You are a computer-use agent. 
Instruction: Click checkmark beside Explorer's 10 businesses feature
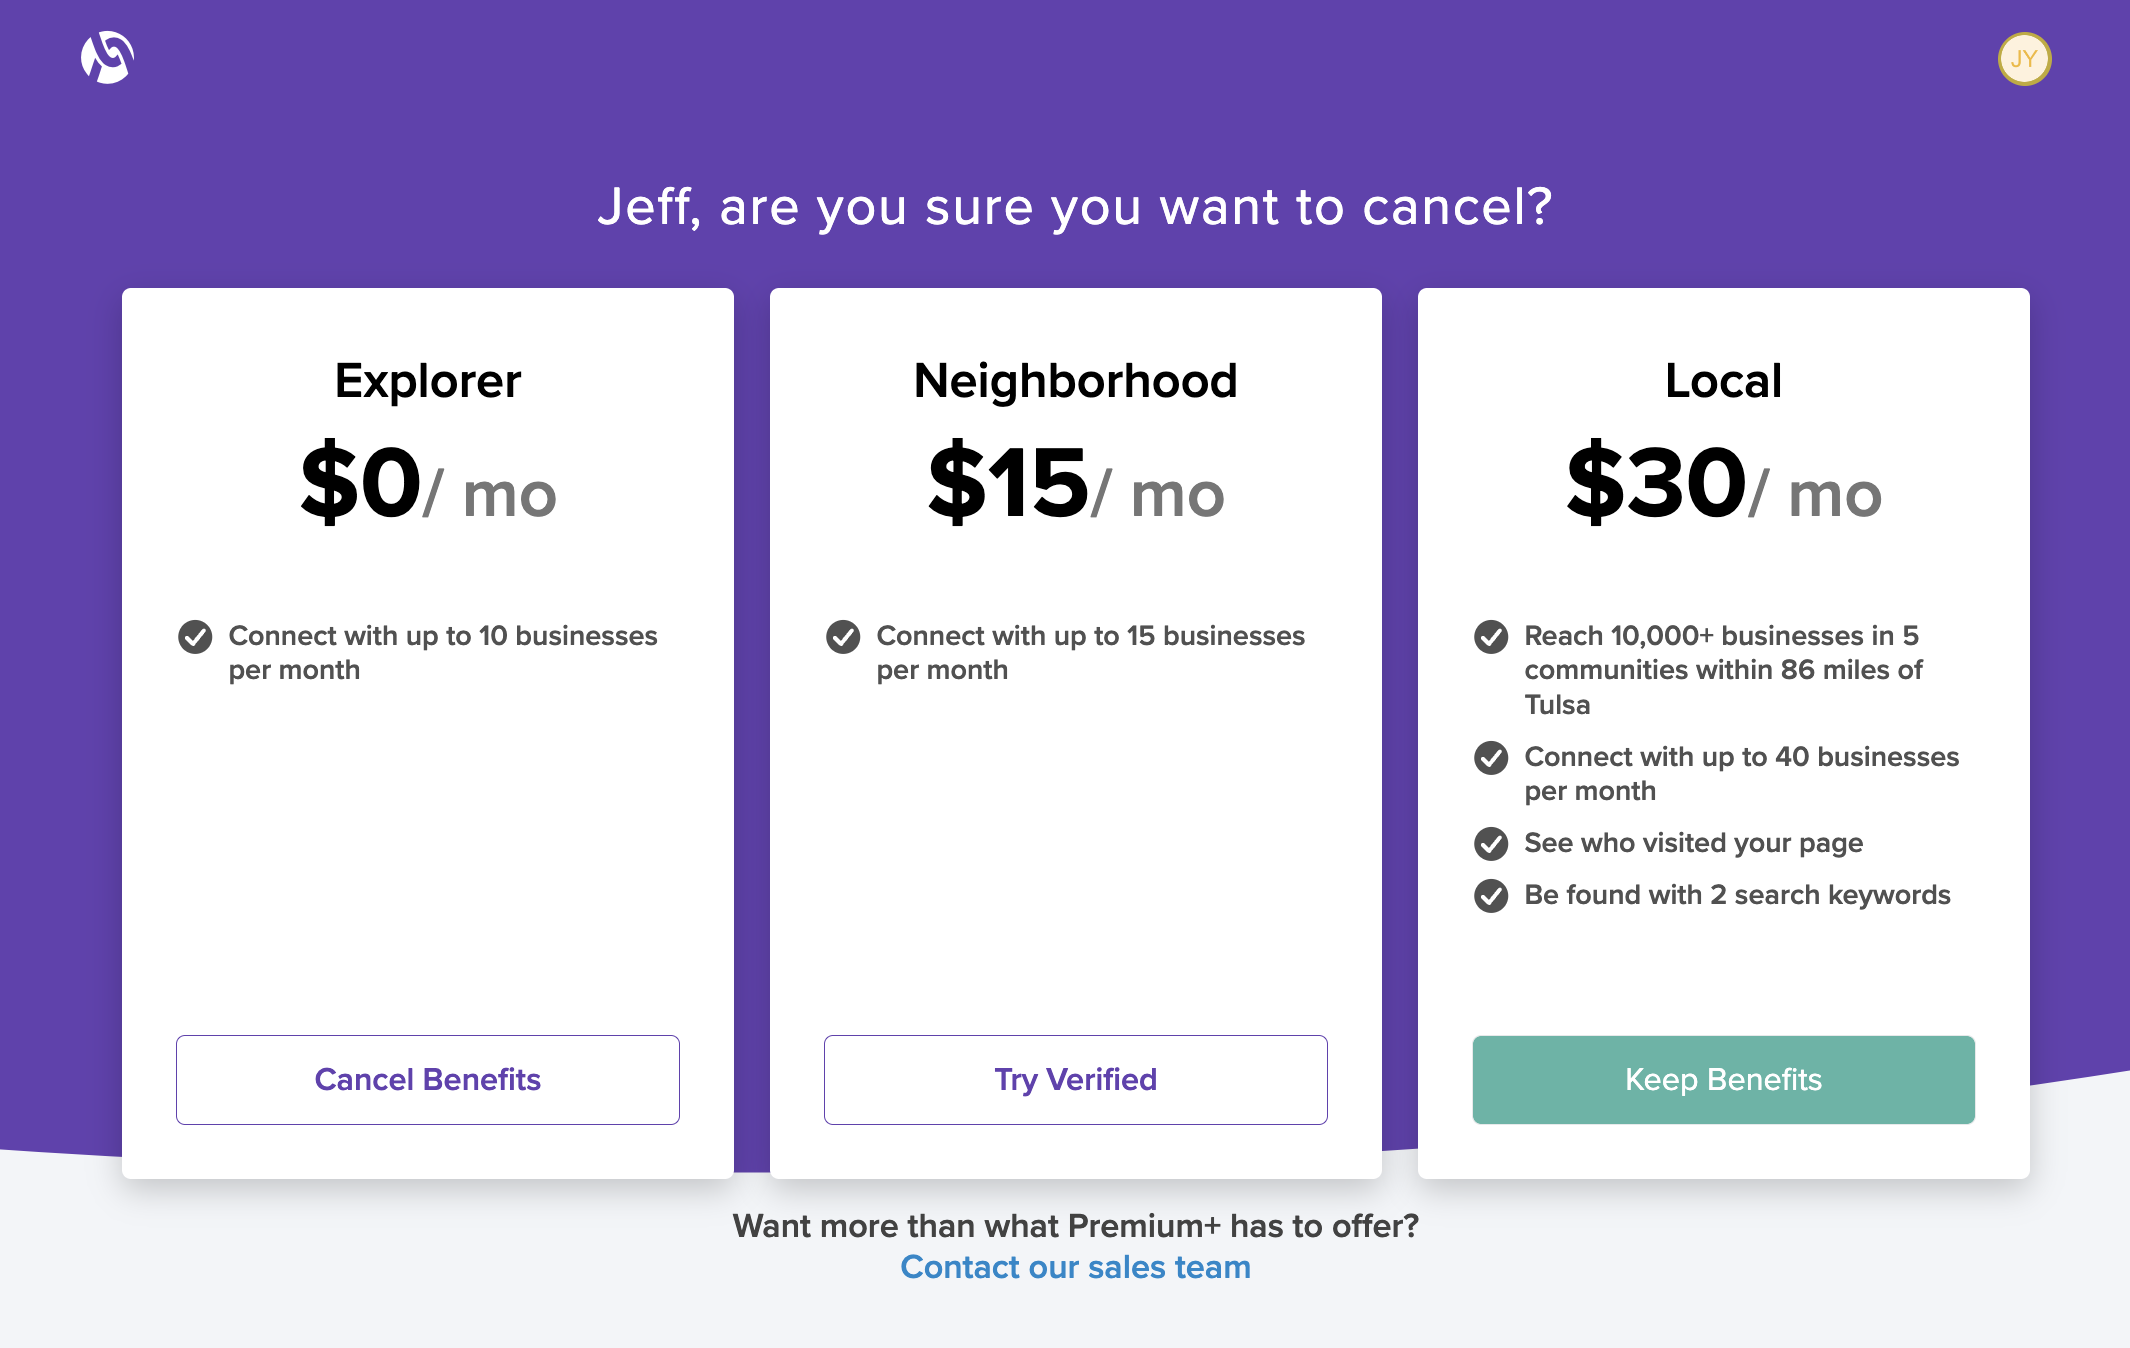pos(195,636)
